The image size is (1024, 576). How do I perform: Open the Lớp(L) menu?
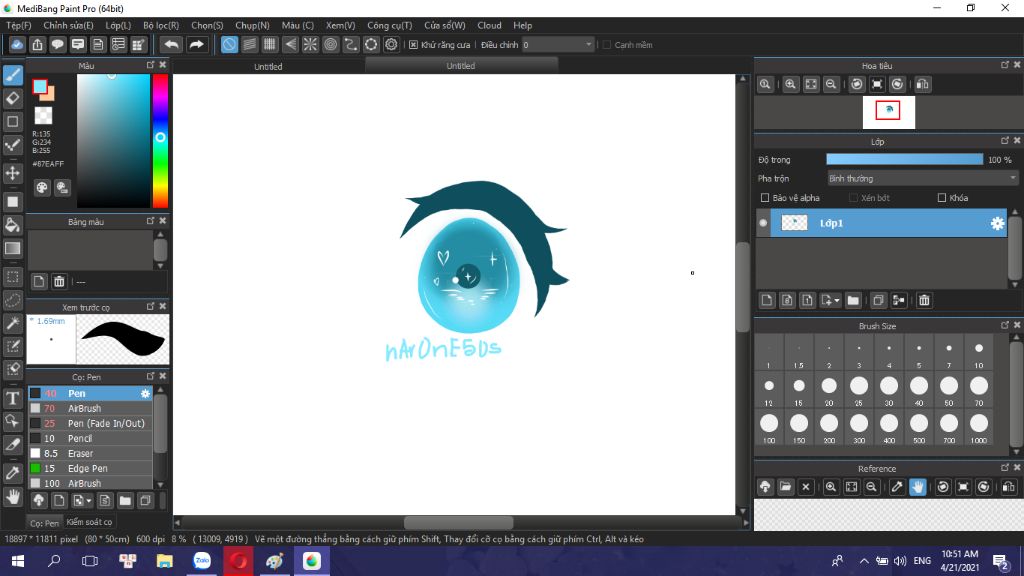point(118,25)
